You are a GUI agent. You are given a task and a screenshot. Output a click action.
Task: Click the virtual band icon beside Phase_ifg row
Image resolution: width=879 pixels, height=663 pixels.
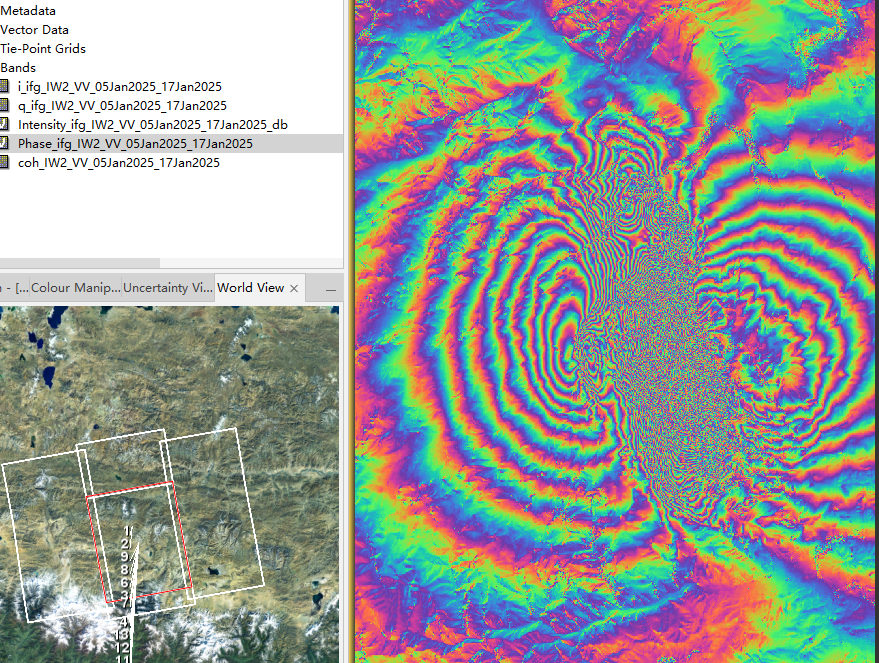(x=4, y=143)
